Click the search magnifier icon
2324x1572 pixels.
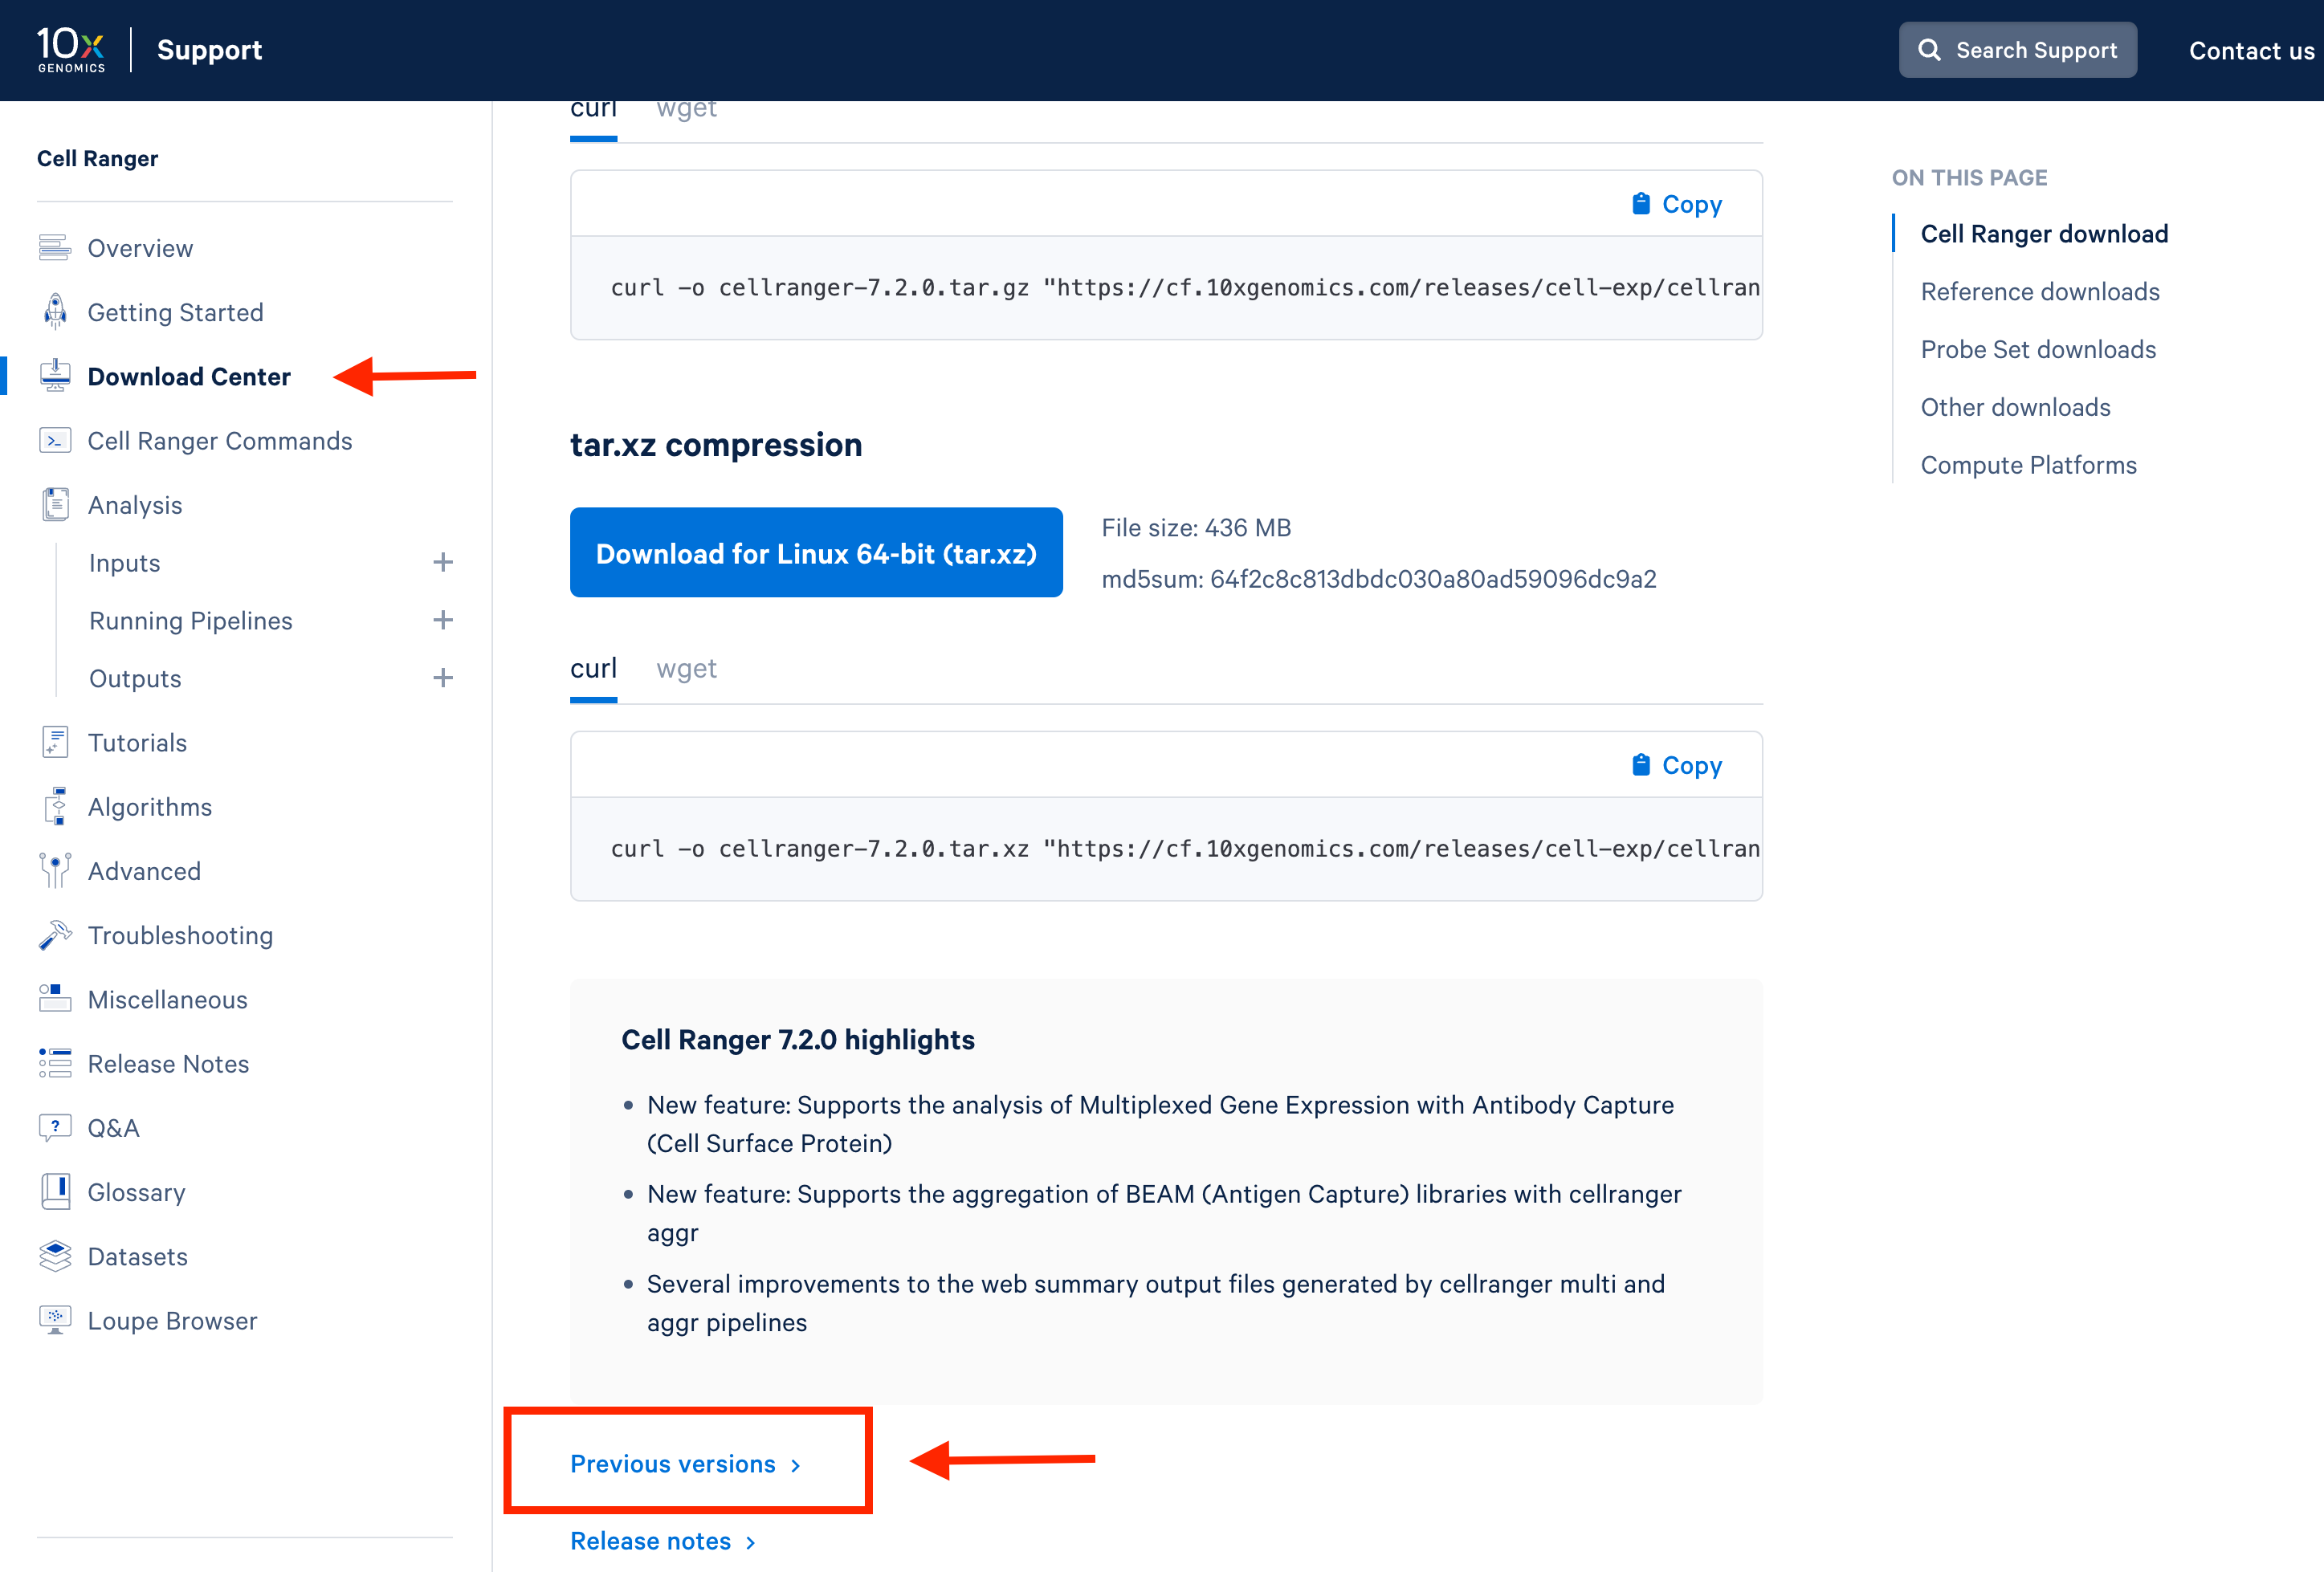pyautogui.click(x=1929, y=50)
